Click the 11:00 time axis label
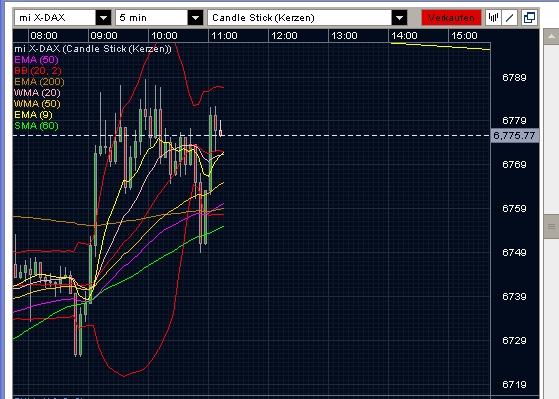Viewport: 559px width, 399px height. 224,36
